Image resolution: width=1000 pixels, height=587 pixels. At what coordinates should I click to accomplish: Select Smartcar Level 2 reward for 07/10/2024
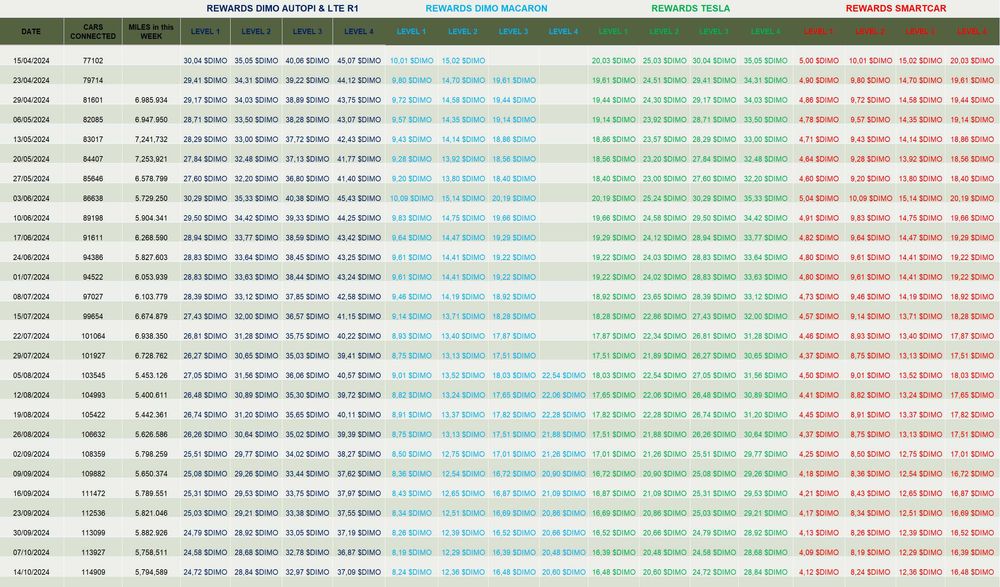[870, 553]
